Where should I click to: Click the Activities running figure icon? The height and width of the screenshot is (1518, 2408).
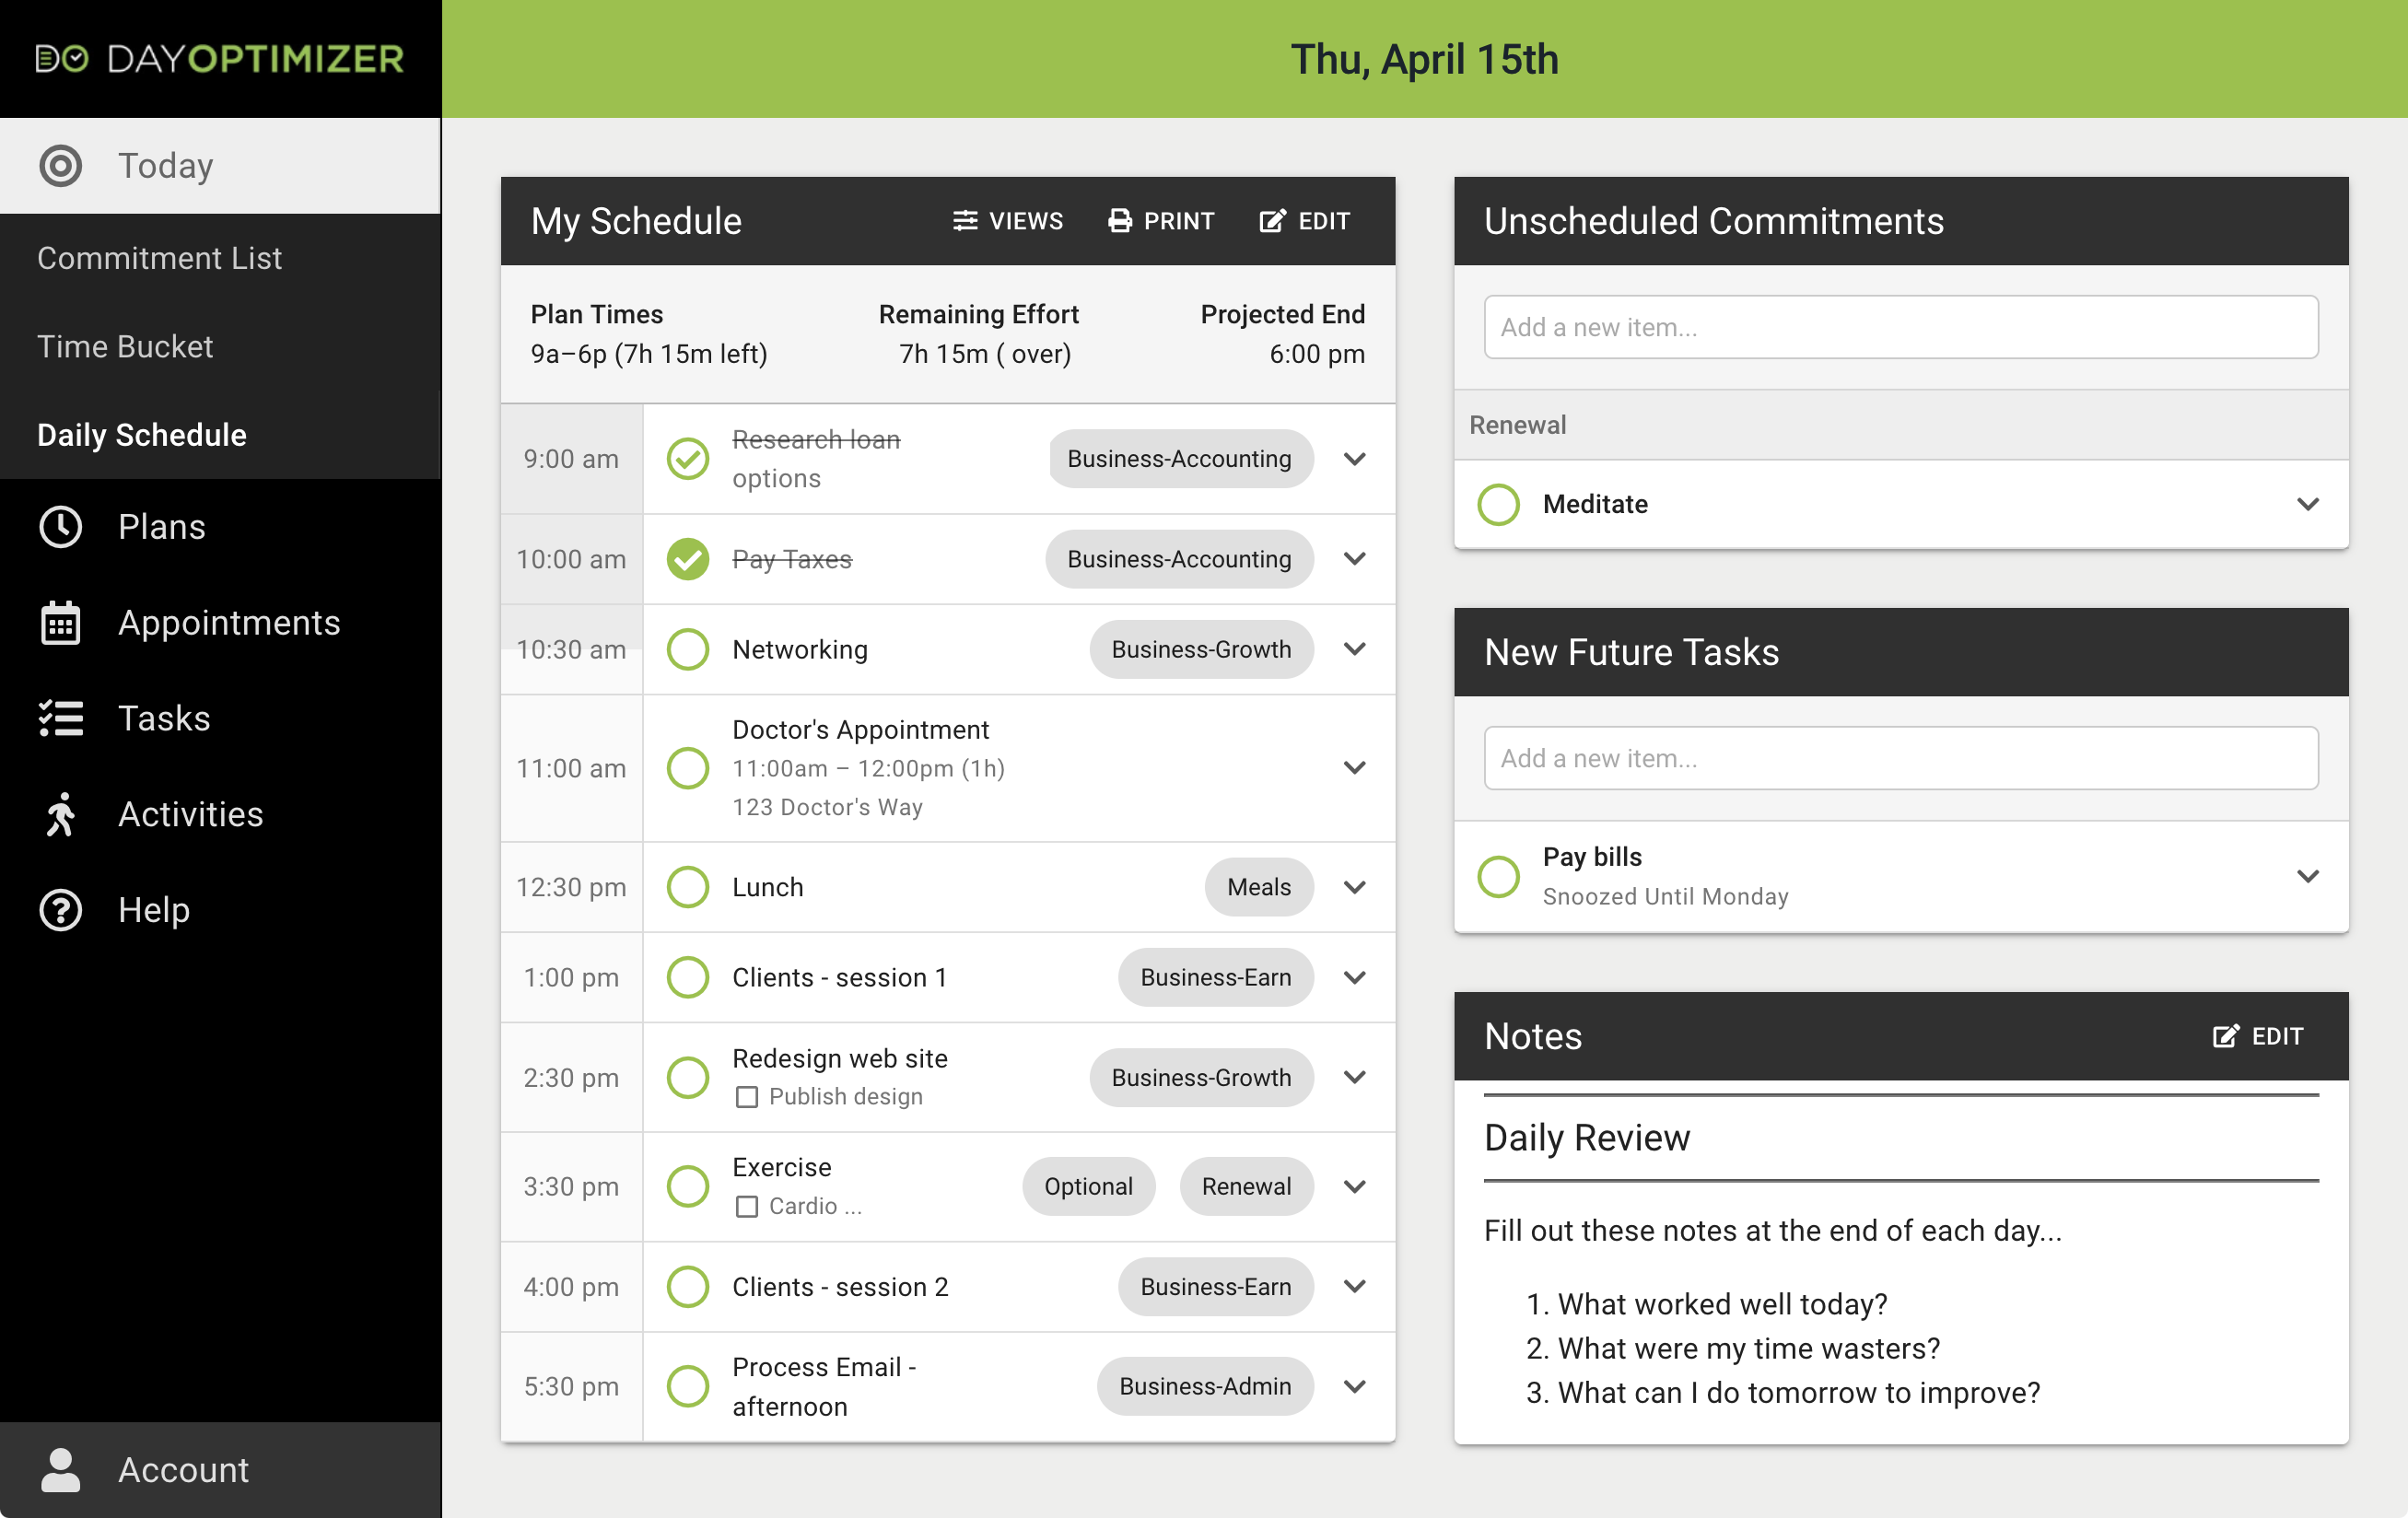click(x=61, y=814)
